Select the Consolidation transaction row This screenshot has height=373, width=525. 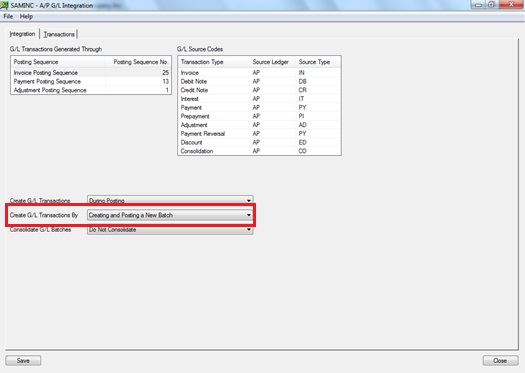coord(259,151)
